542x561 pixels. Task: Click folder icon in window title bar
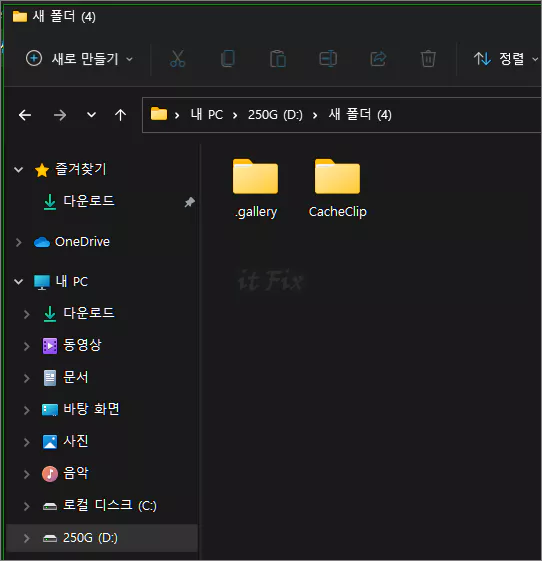click(20, 16)
